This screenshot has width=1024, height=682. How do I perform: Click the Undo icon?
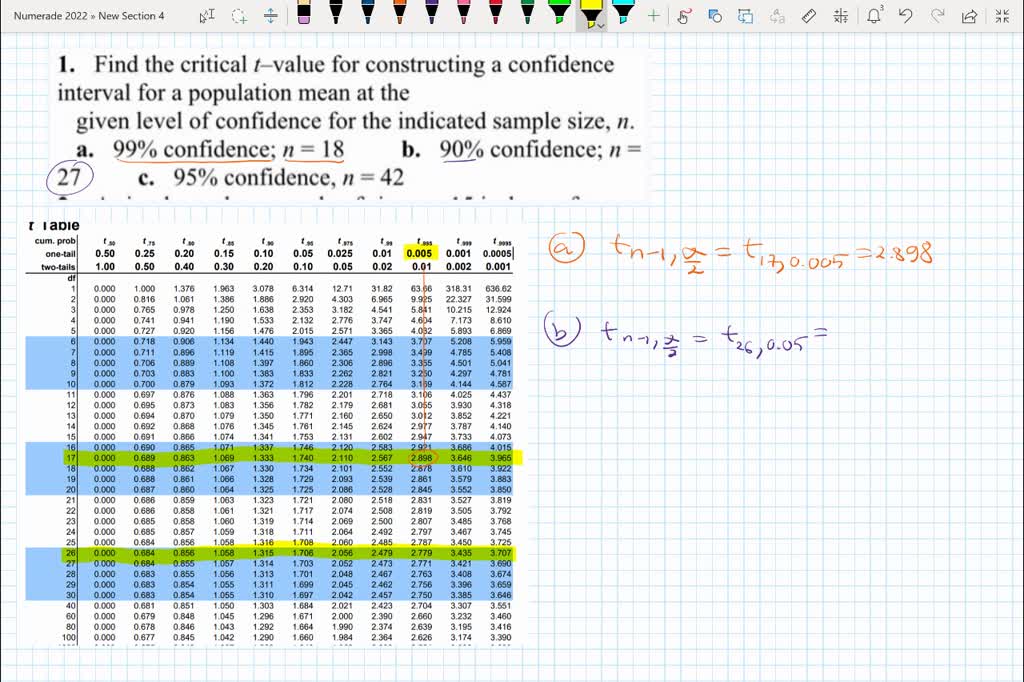click(905, 16)
